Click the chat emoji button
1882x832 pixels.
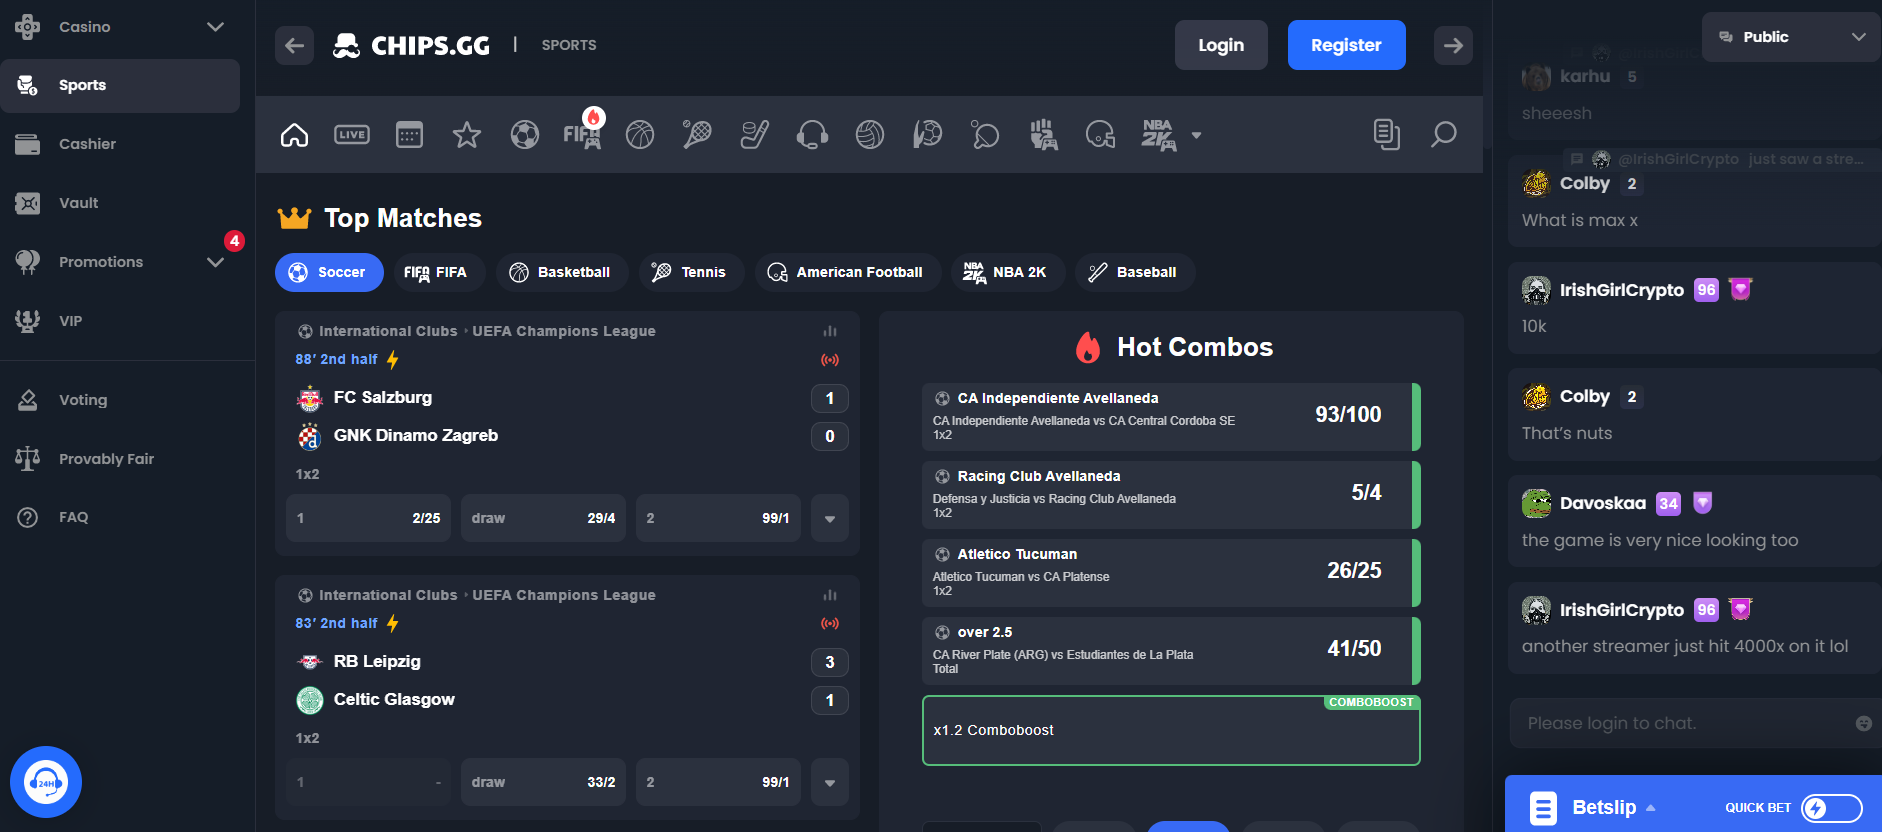coord(1864,723)
